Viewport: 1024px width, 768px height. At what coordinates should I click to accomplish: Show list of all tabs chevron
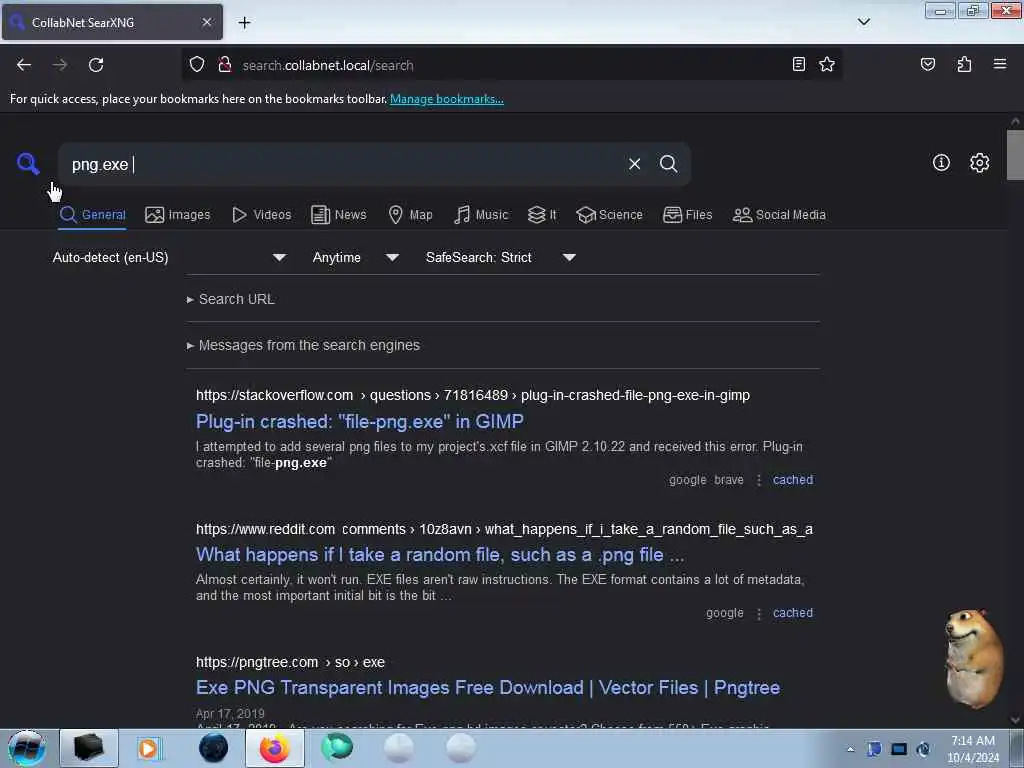coord(863,22)
